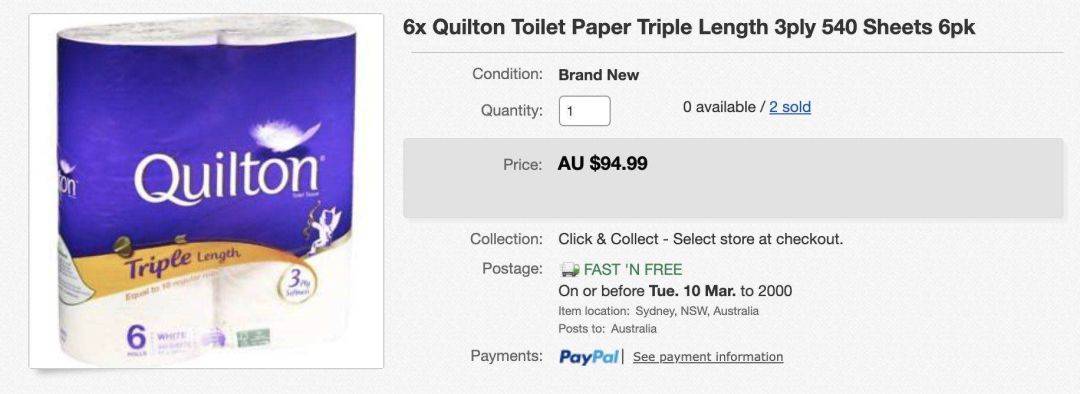Click the delivery truck icon beside FAST 'N FREE
This screenshot has height=394, width=1080.
[569, 269]
